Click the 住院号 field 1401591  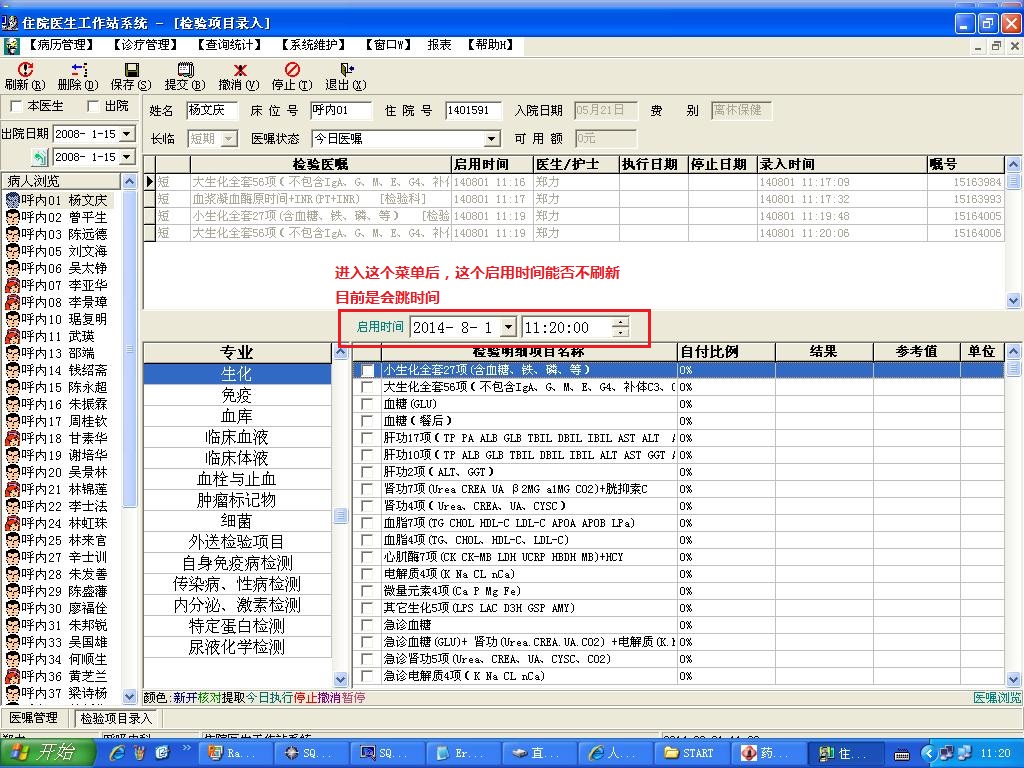click(x=473, y=110)
